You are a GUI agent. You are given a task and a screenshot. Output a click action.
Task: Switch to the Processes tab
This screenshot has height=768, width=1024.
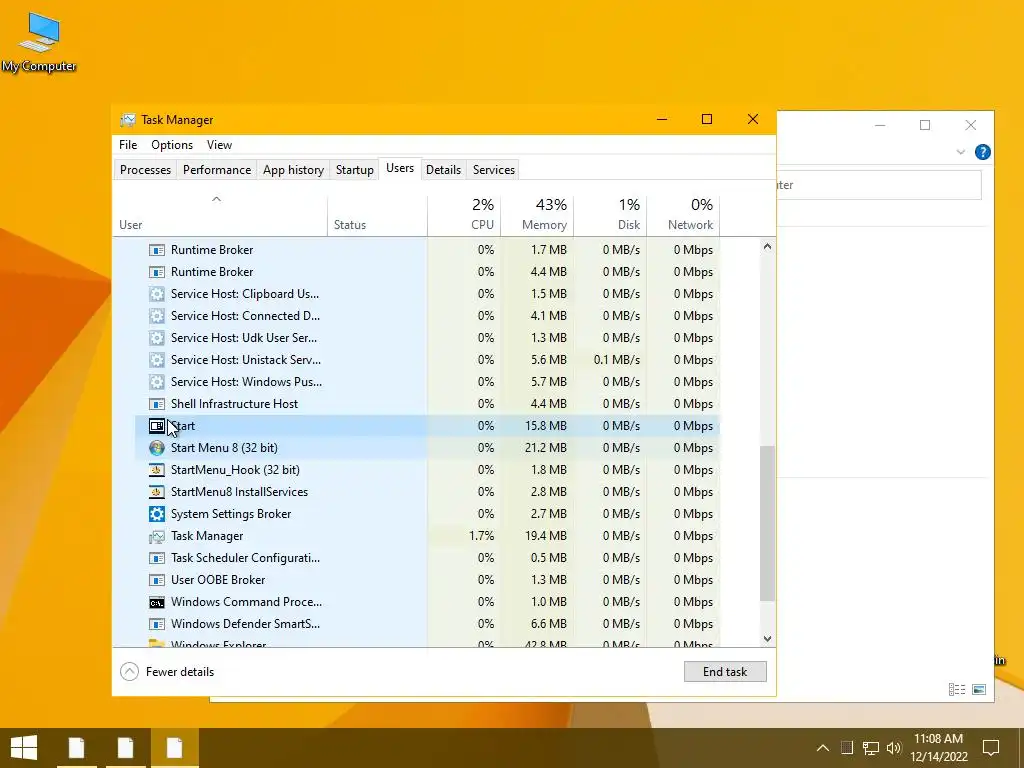pyautogui.click(x=145, y=170)
